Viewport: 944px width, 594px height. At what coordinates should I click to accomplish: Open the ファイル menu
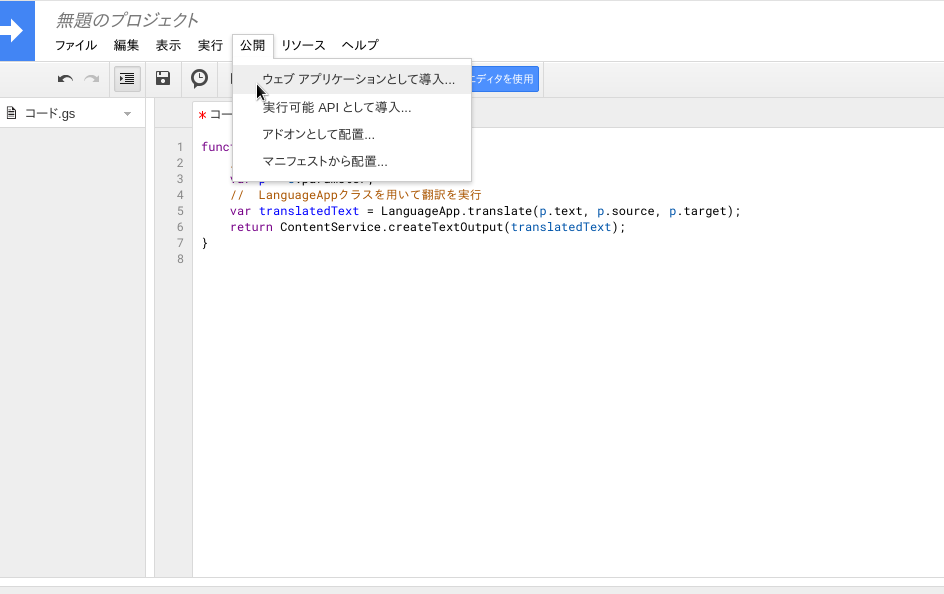75,45
